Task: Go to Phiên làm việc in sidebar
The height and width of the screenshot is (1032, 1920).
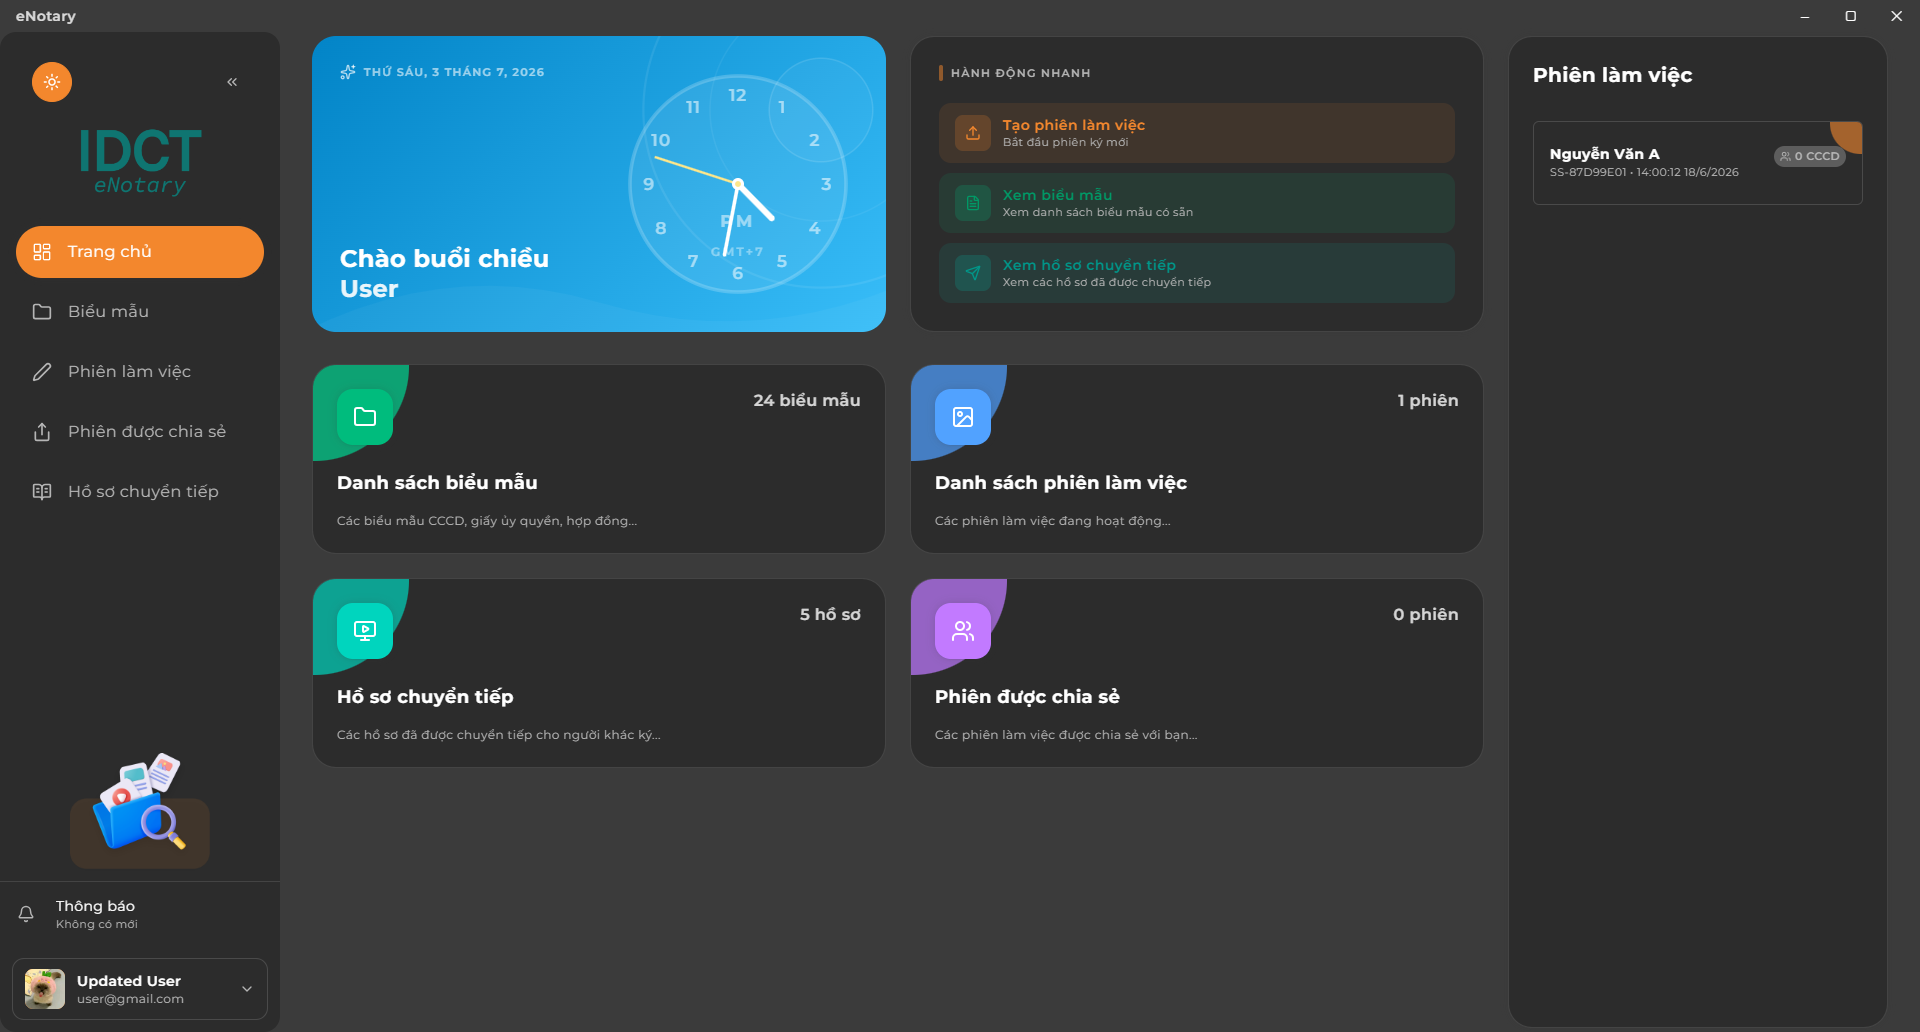Action: (x=140, y=372)
